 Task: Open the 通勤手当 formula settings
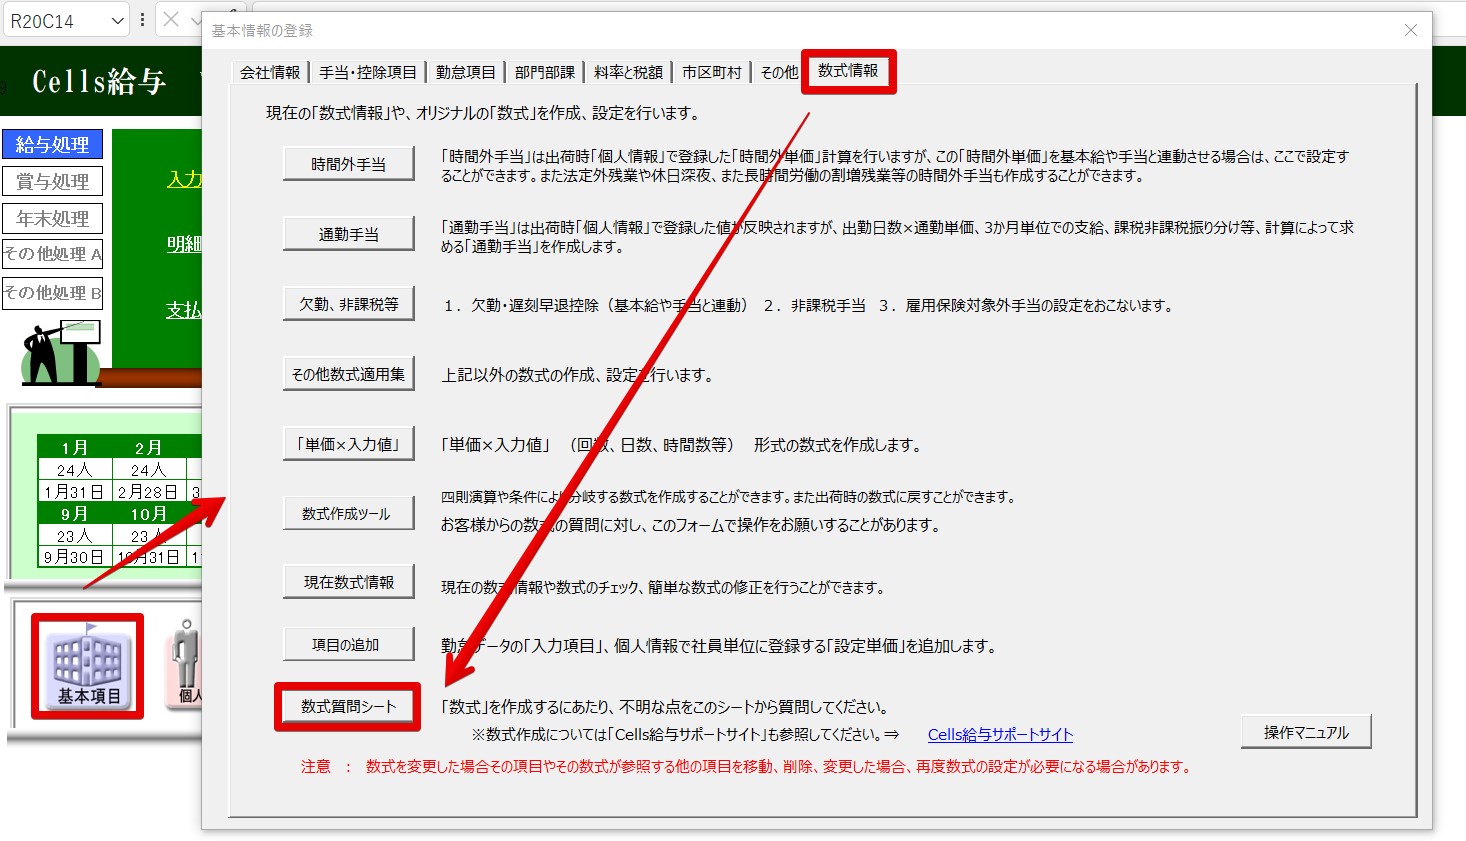tap(348, 234)
